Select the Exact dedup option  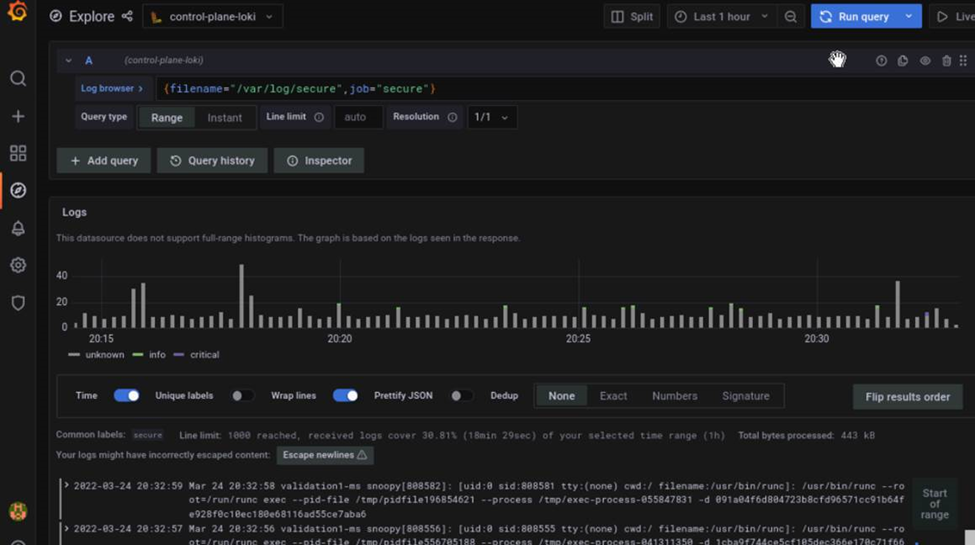pyautogui.click(x=613, y=396)
